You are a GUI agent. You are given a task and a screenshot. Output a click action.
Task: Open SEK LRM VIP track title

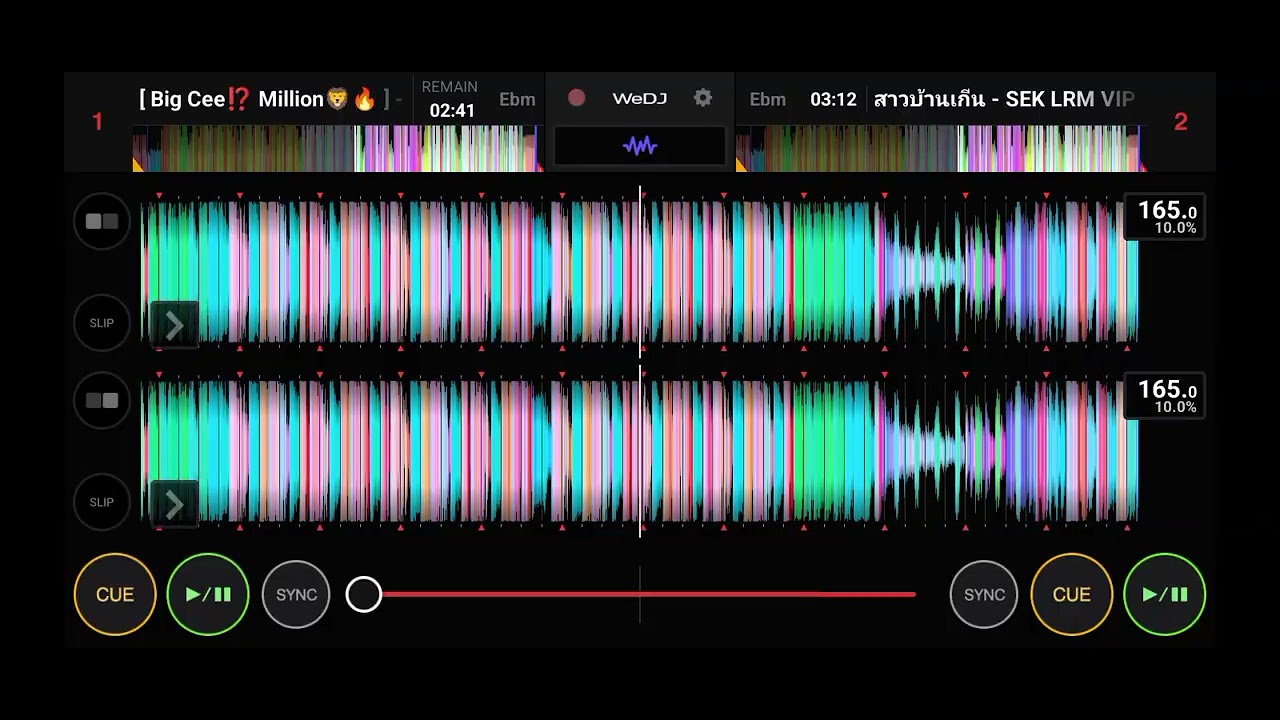pyautogui.click(x=1004, y=99)
